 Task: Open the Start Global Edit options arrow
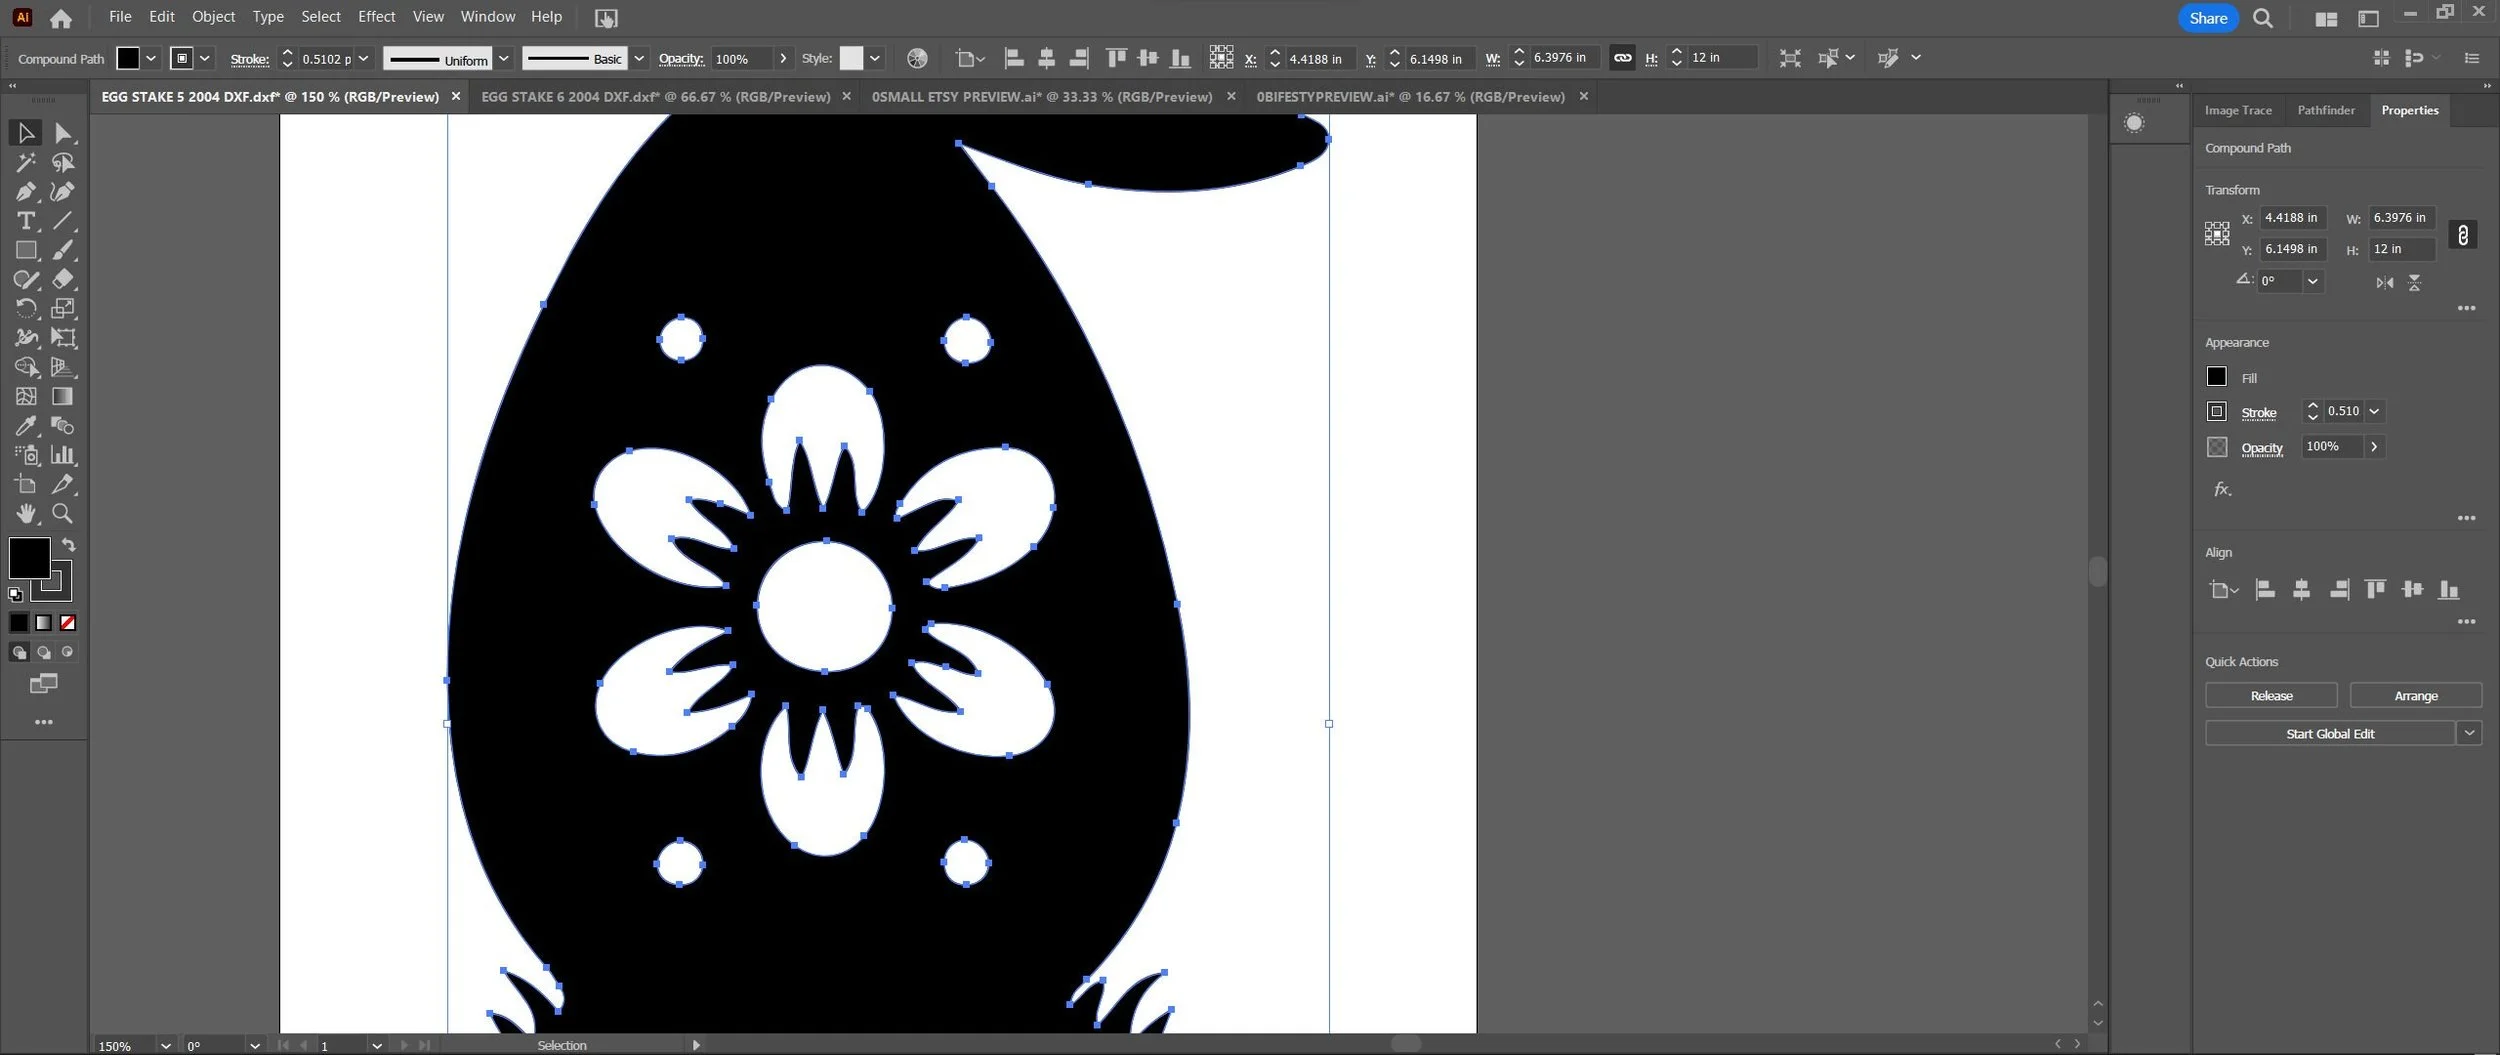(2469, 733)
